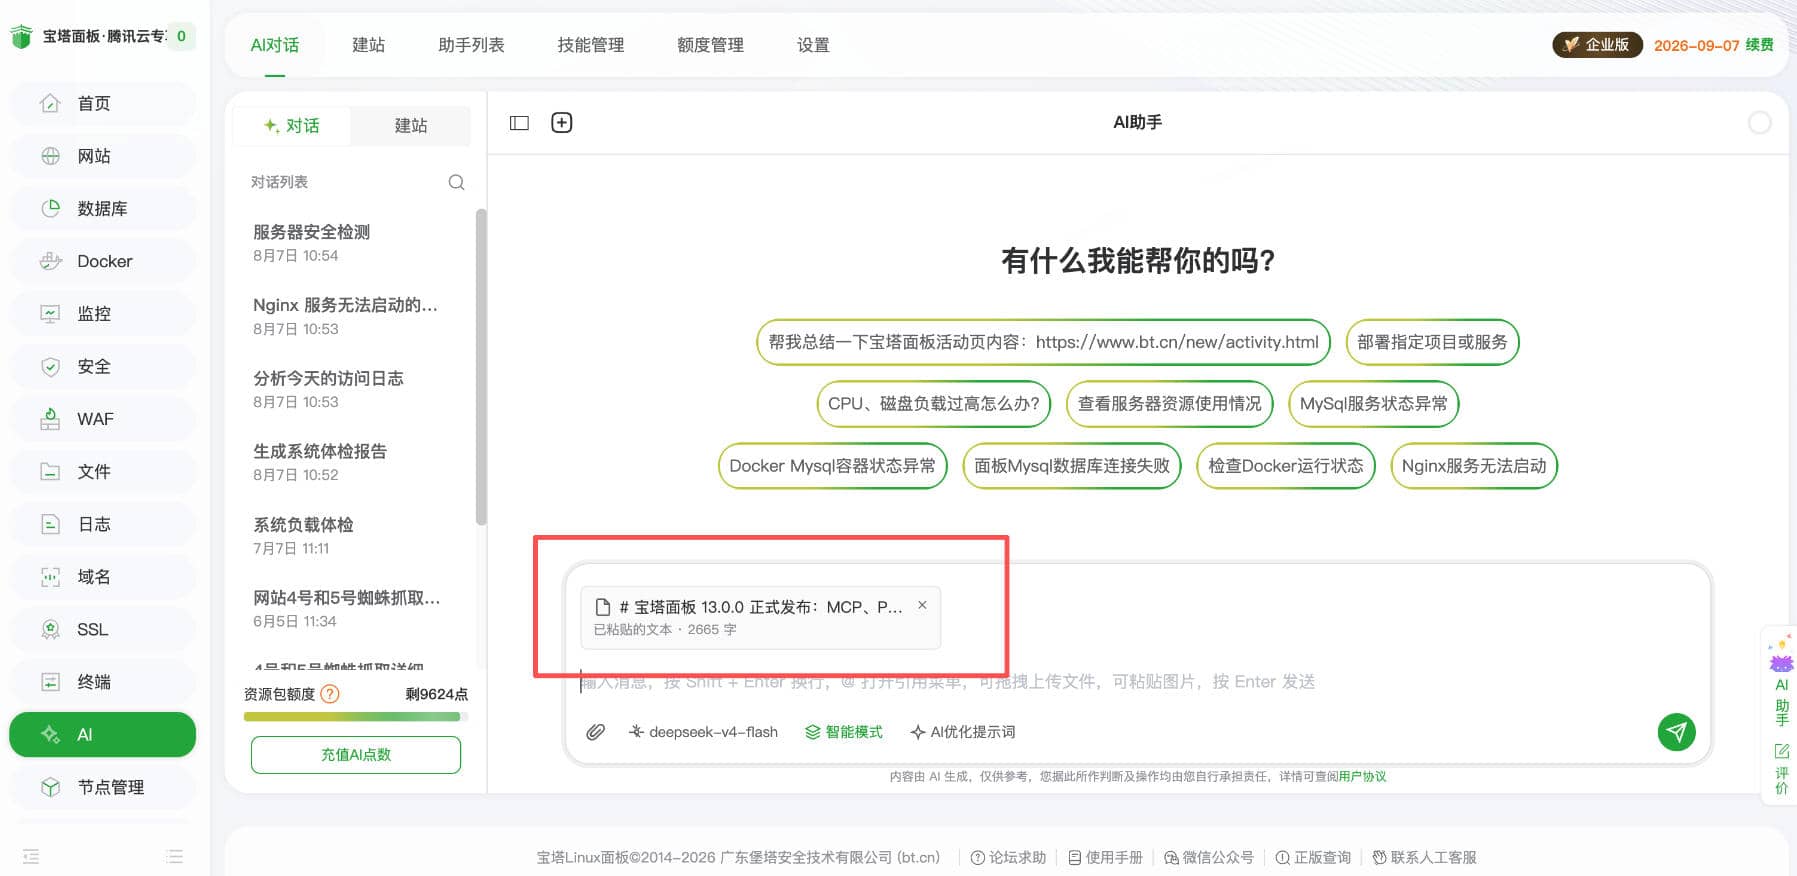1797x876 pixels.
Task: Open the 节点管理 node management item
Action: (x=102, y=787)
